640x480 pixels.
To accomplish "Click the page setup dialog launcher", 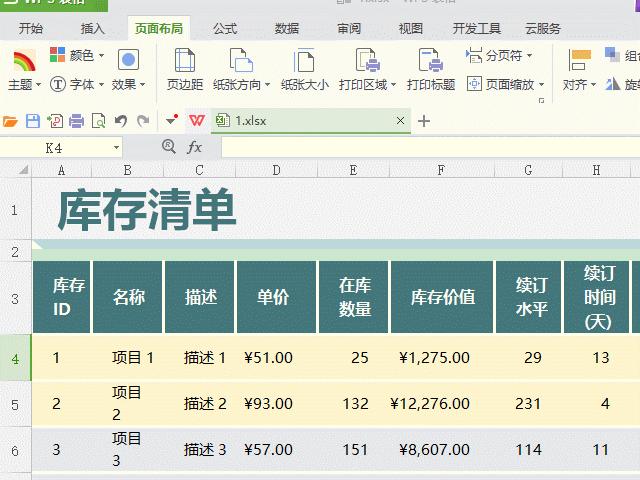I will (541, 100).
